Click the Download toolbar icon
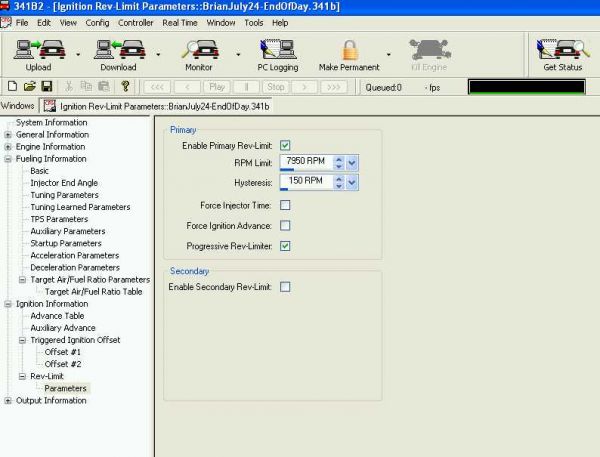This screenshot has width=600, height=457. (x=118, y=51)
